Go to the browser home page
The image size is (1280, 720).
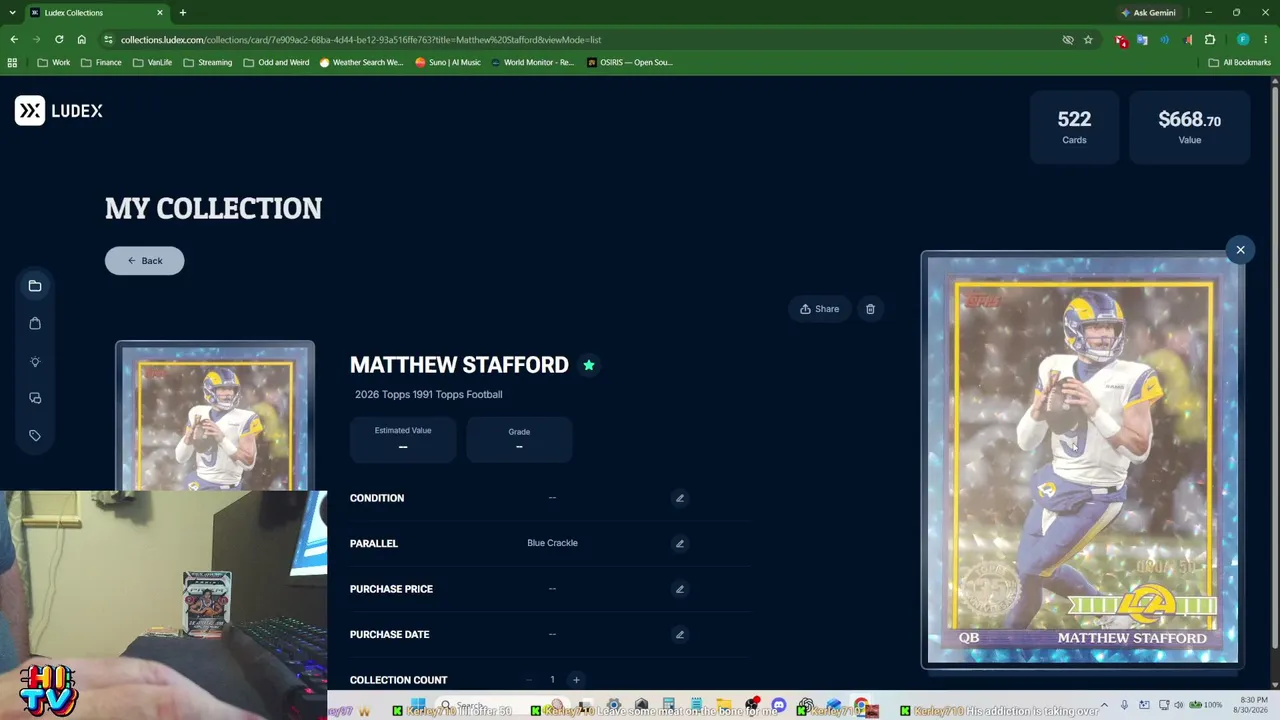(82, 40)
